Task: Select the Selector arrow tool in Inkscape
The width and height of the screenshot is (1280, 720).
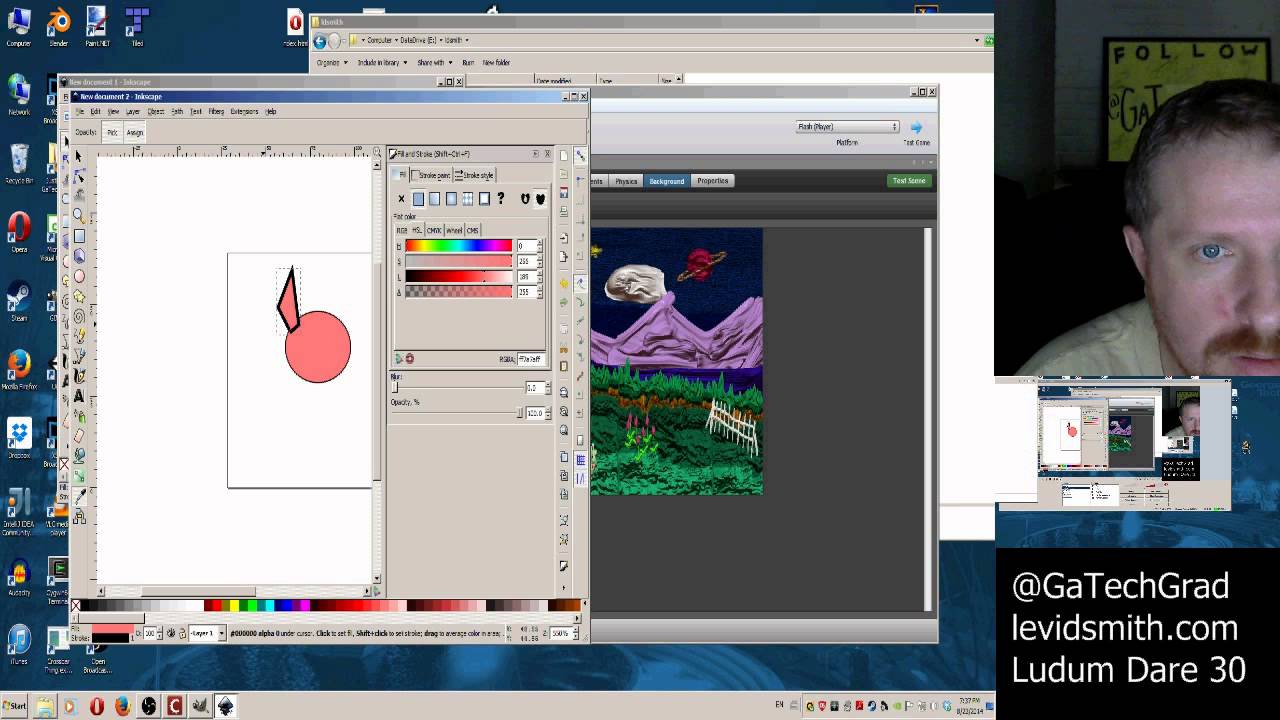Action: 79,156
